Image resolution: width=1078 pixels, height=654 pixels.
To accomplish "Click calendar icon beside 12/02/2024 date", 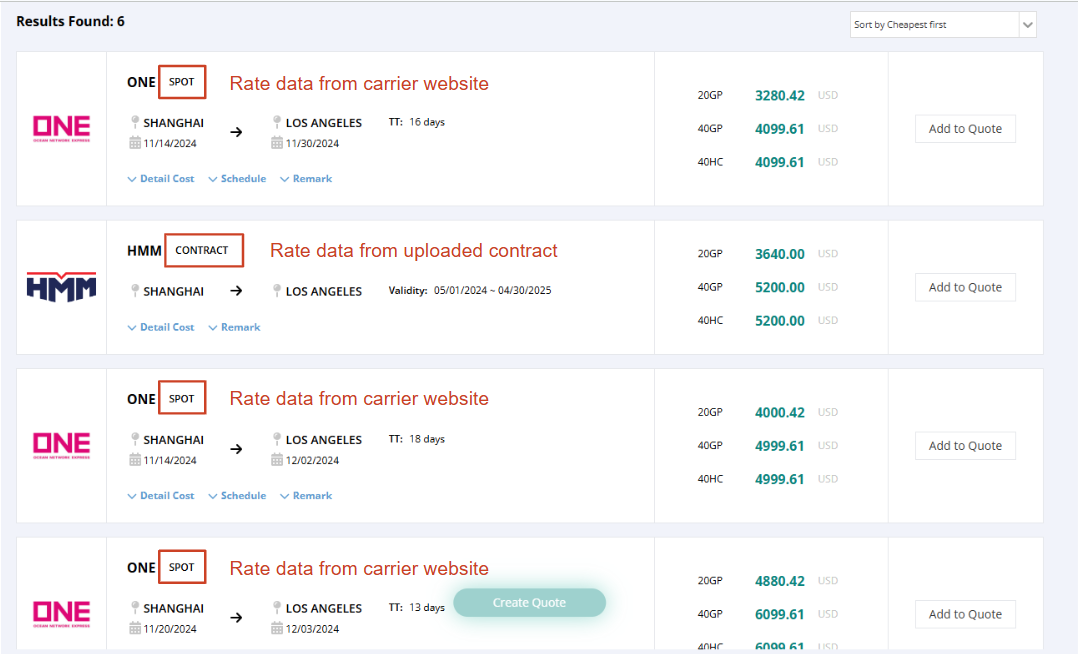I will pyautogui.click(x=277, y=460).
